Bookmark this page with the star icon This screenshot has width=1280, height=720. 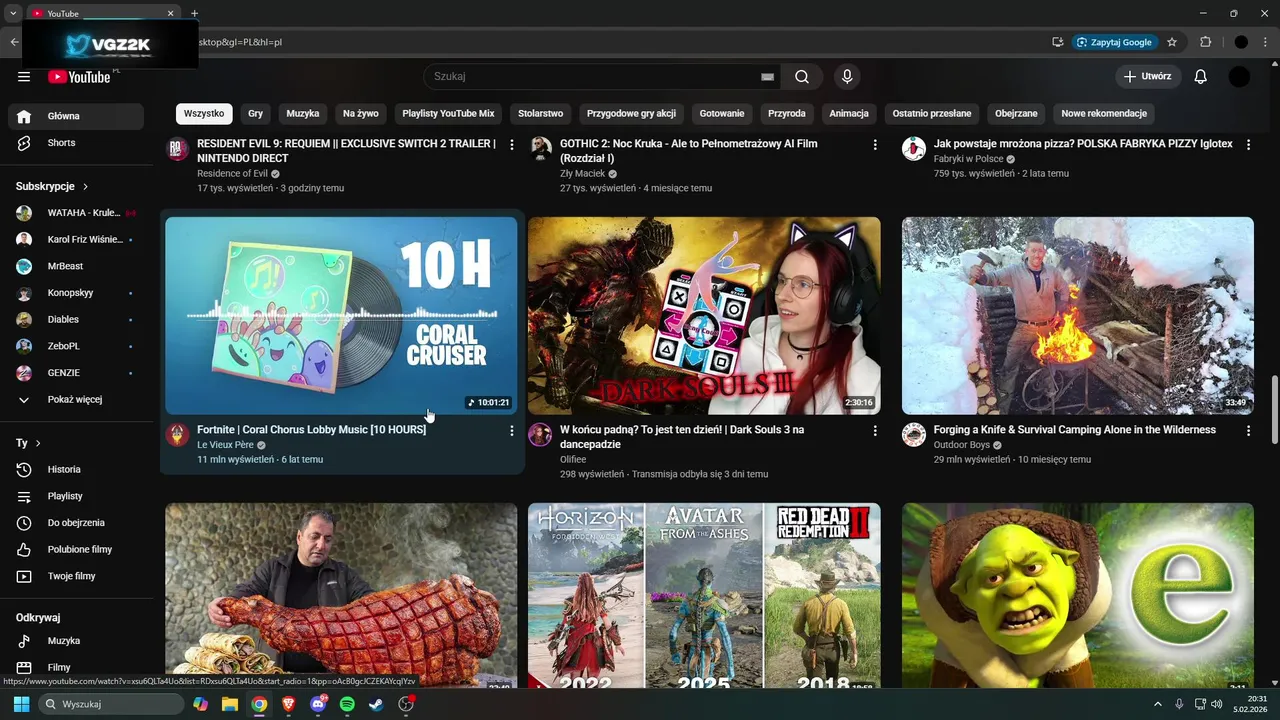point(1172,42)
